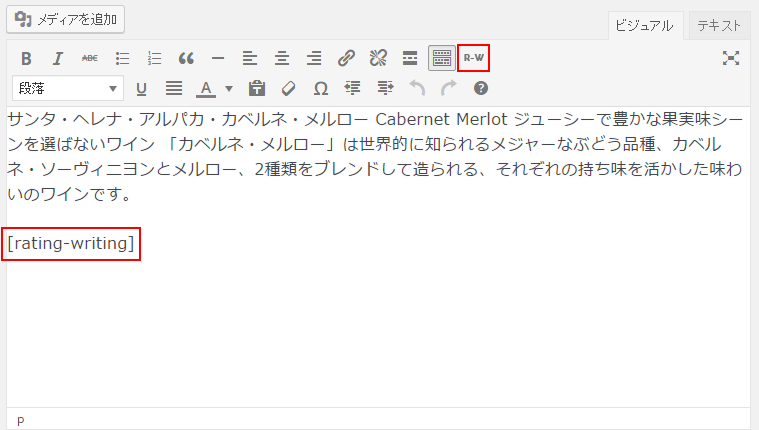Switch to the テキスト (Text) tab
The height and width of the screenshot is (430, 759).
pyautogui.click(x=719, y=26)
